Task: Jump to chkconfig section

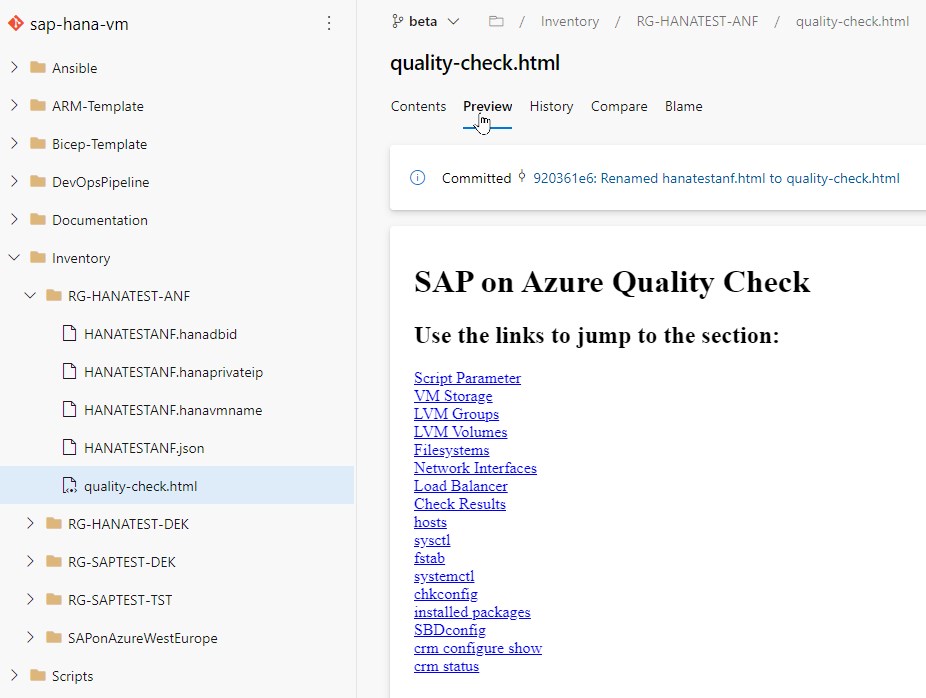Action: [x=445, y=594]
